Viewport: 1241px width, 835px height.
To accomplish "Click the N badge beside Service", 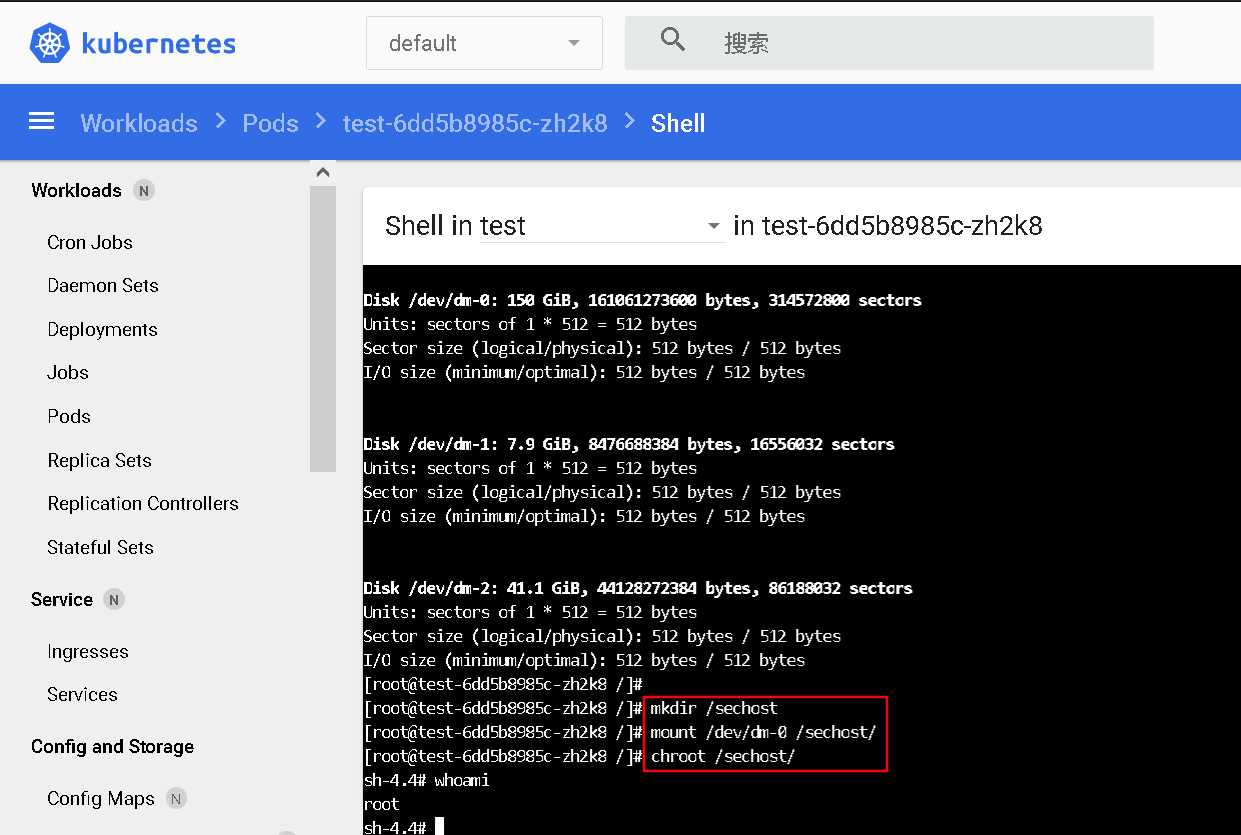I will pyautogui.click(x=114, y=600).
